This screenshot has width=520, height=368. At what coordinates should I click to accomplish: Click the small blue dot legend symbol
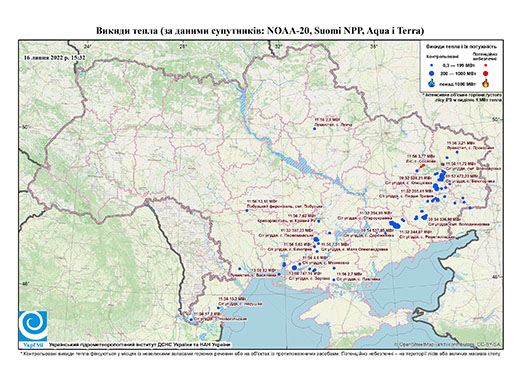tap(432, 66)
